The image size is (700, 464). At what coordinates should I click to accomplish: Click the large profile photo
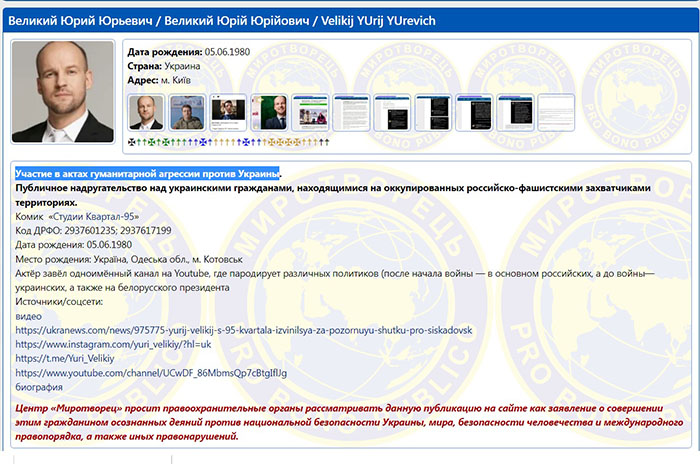tap(62, 92)
